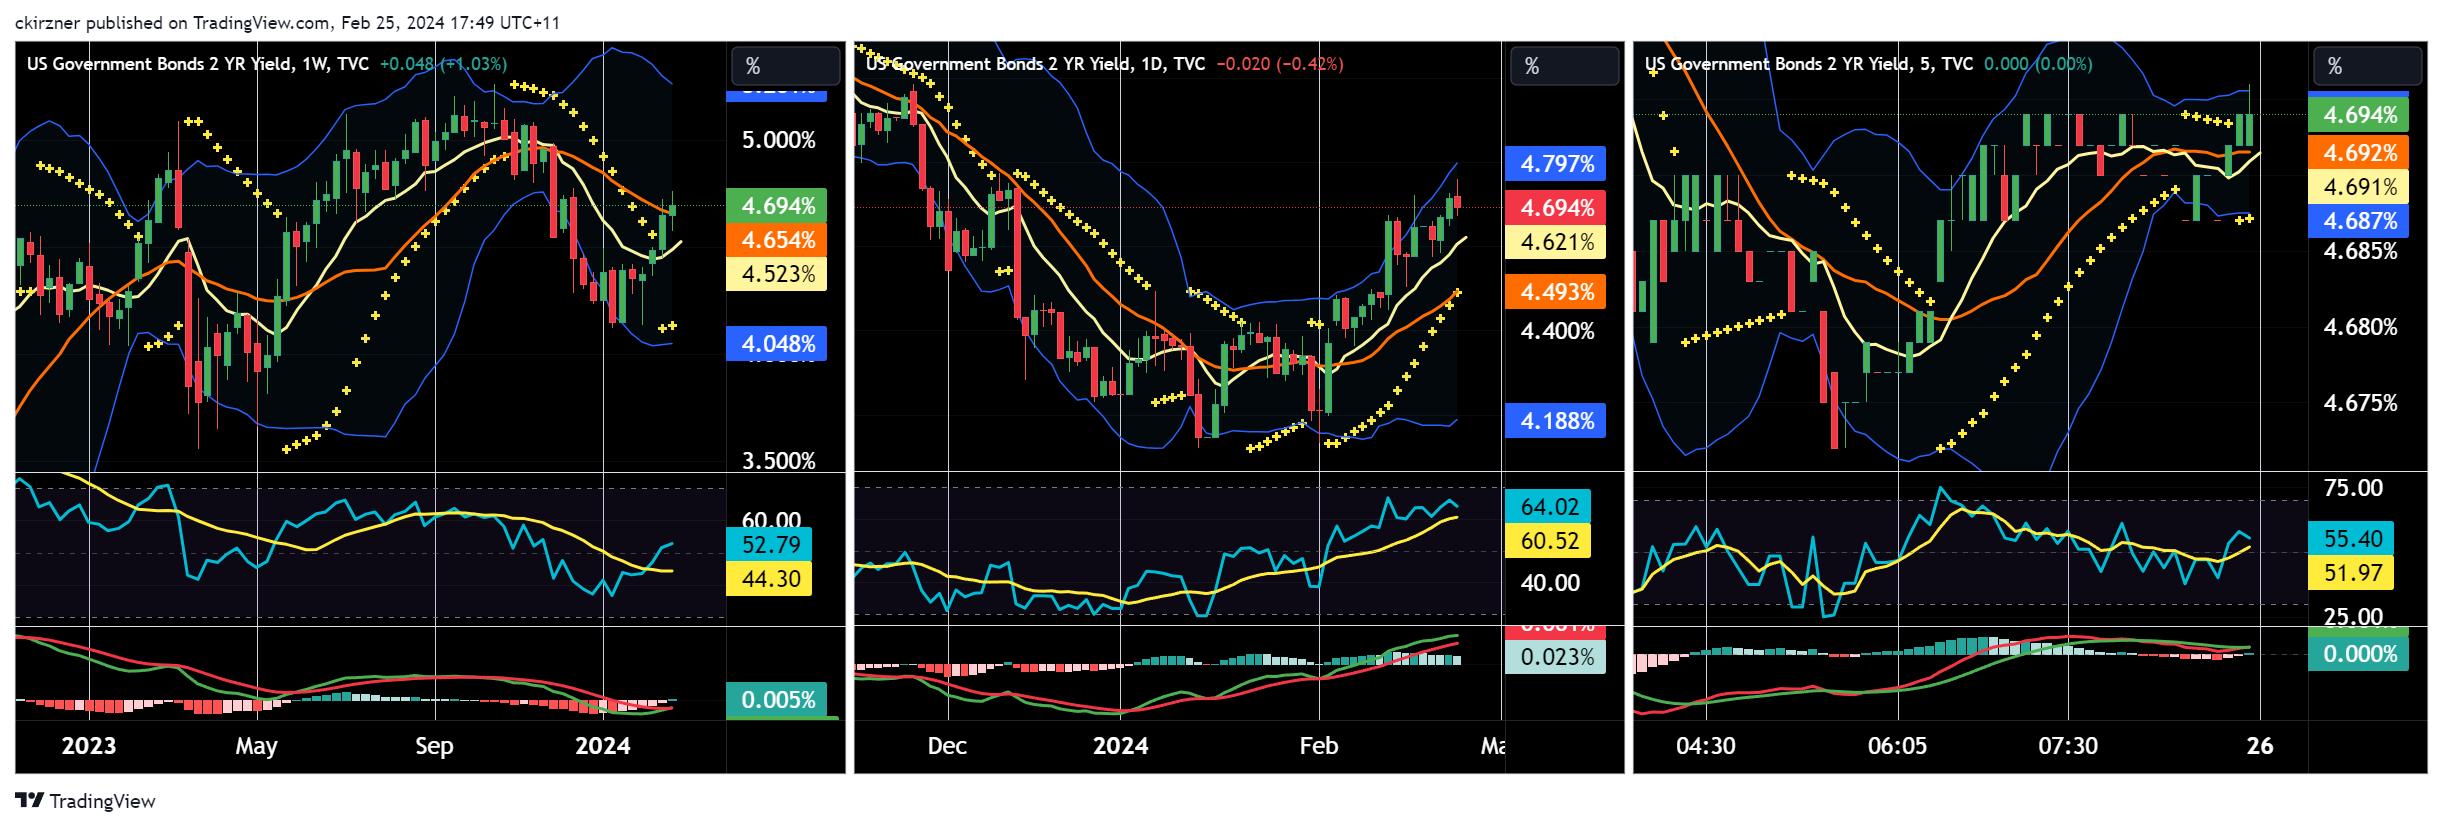Click the daily RSI value 64.02
The width and height of the screenshot is (2443, 827).
click(x=1549, y=507)
